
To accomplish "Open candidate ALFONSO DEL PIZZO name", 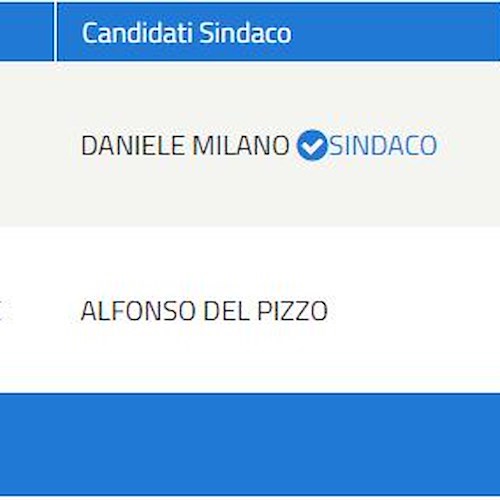I will coord(204,311).
